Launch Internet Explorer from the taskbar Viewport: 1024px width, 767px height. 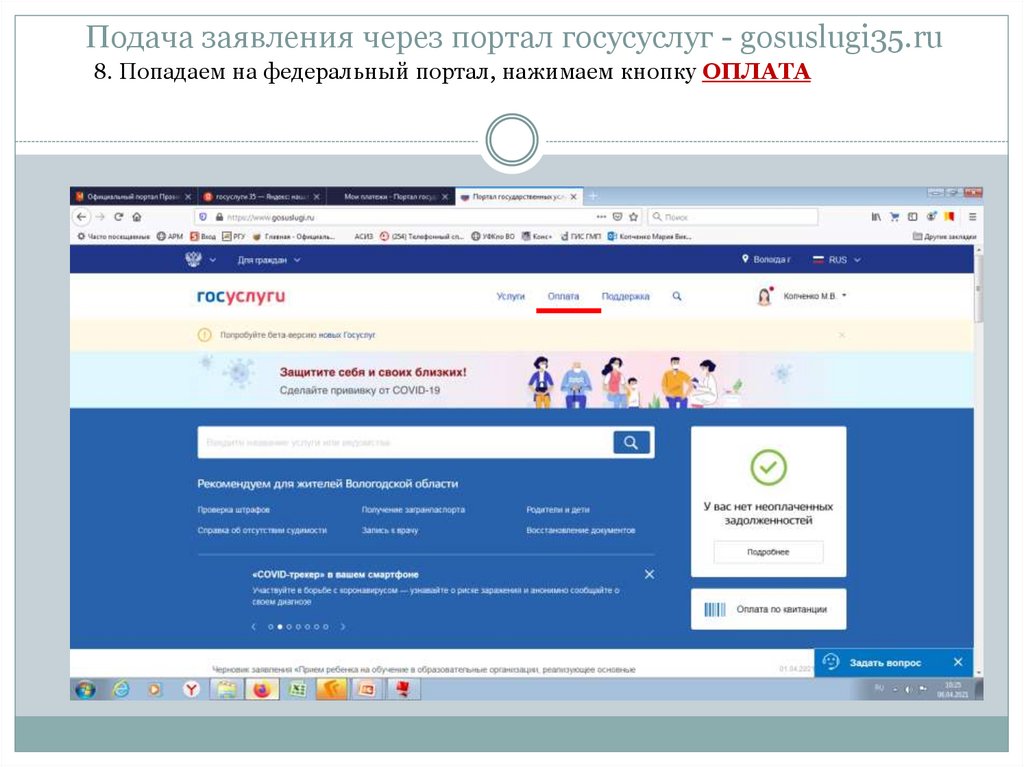(121, 689)
